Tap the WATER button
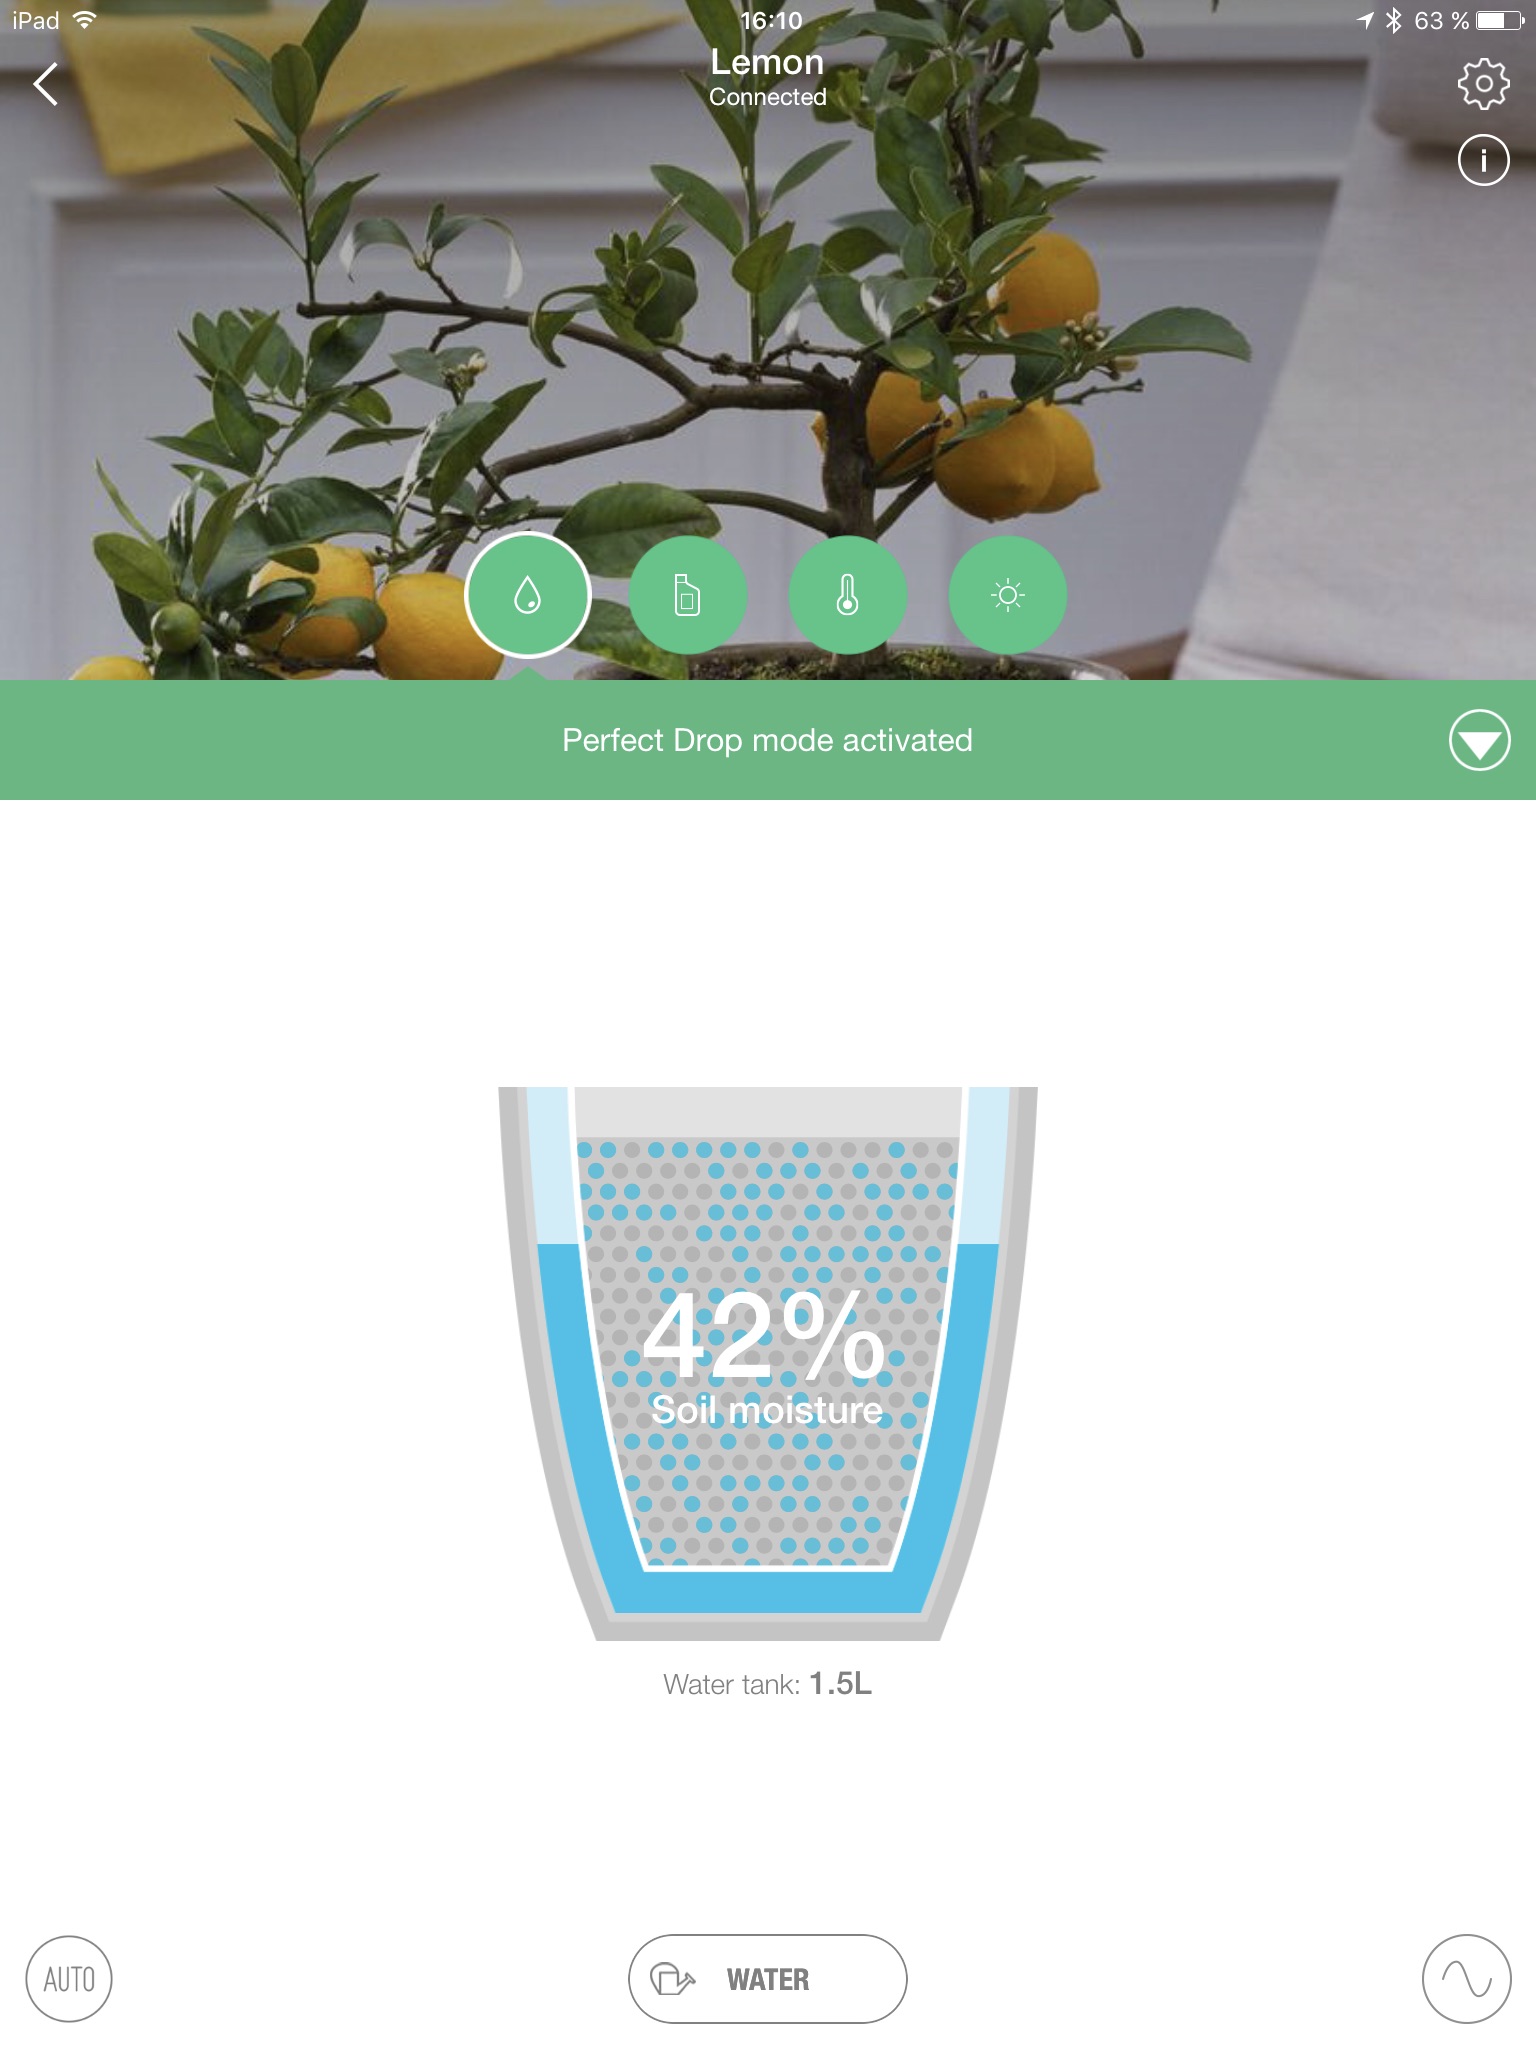1536x2048 pixels. [x=768, y=1979]
